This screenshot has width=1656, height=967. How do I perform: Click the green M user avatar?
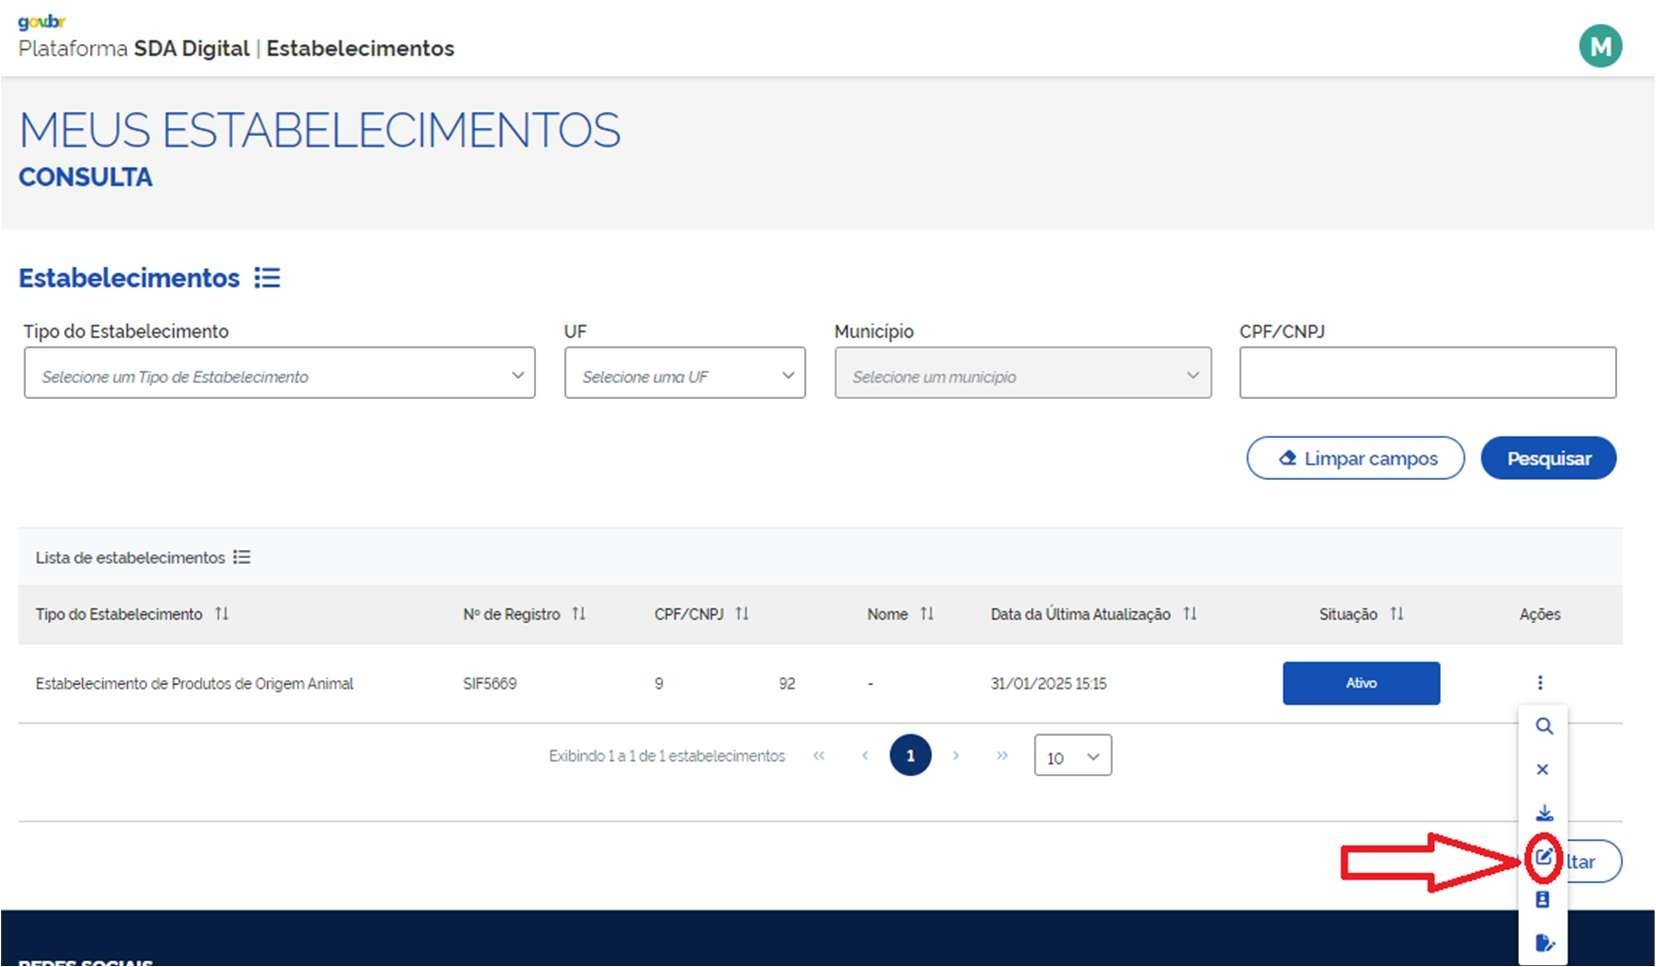pyautogui.click(x=1600, y=47)
